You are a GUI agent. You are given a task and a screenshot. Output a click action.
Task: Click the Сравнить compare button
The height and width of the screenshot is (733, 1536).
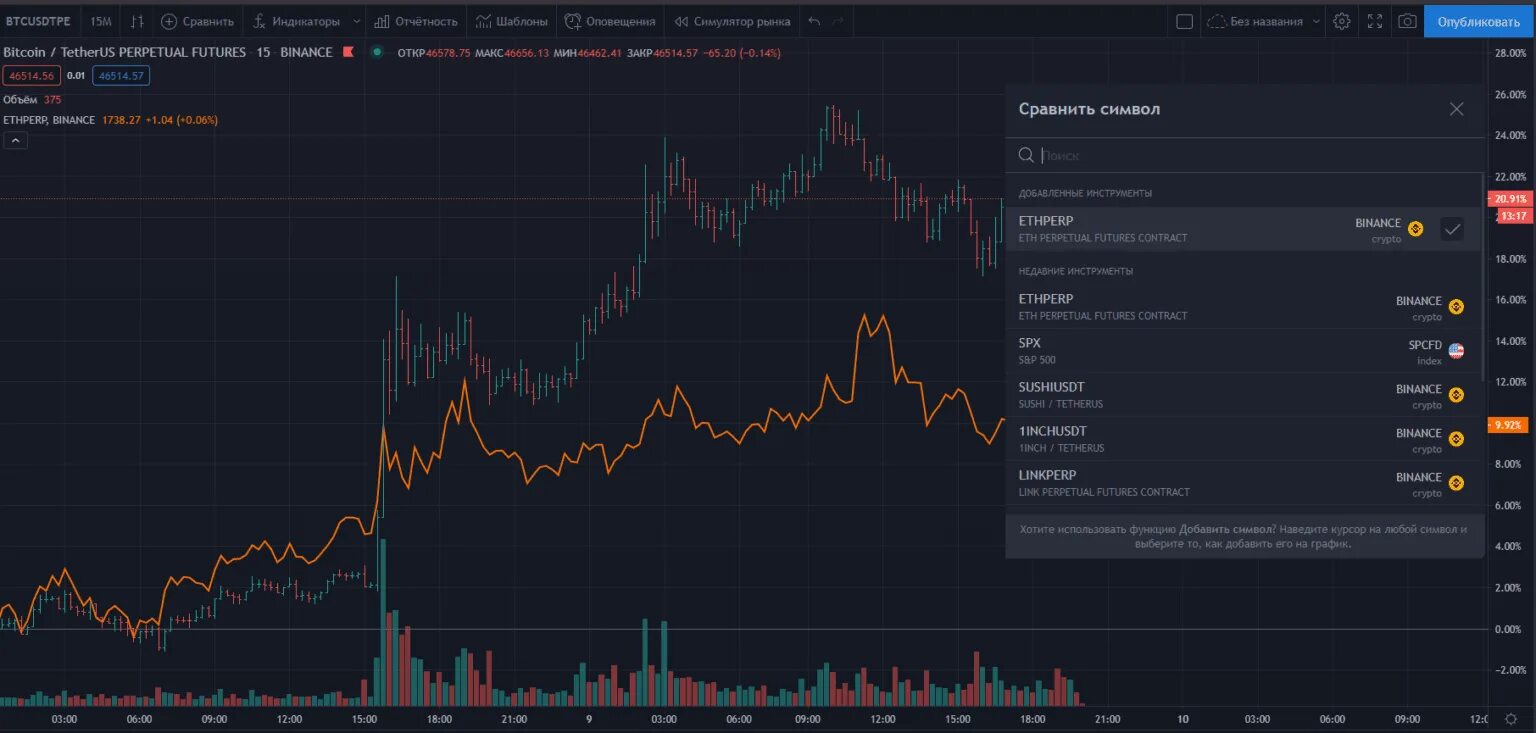pos(197,21)
